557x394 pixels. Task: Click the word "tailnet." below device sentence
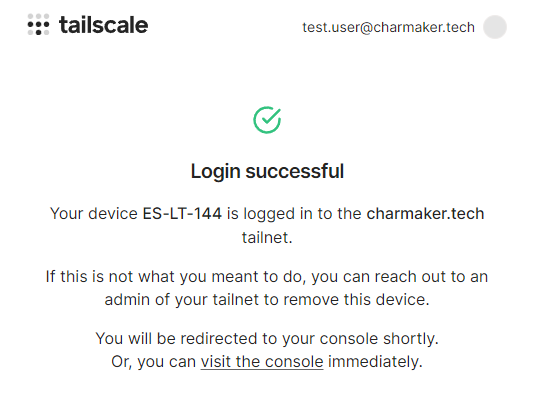[267, 237]
